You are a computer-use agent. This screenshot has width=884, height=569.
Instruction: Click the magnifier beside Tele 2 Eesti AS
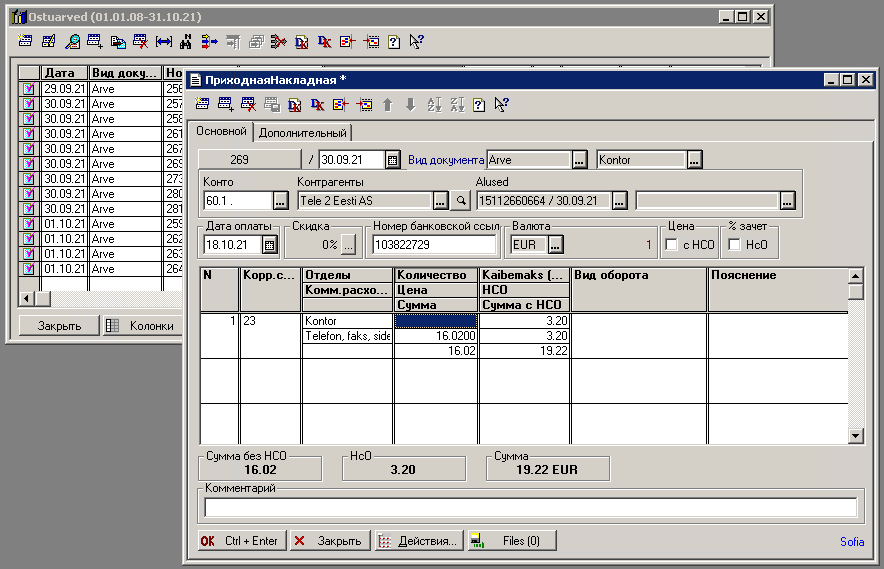click(x=460, y=201)
